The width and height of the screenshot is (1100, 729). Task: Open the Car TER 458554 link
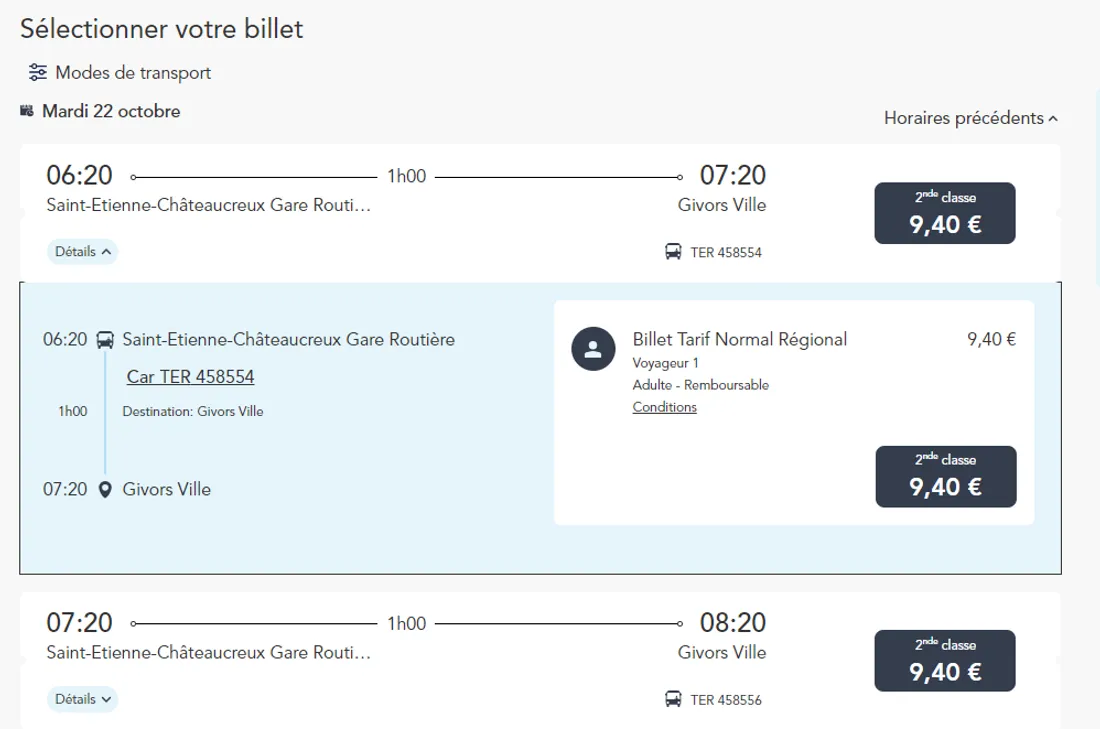[x=190, y=377]
